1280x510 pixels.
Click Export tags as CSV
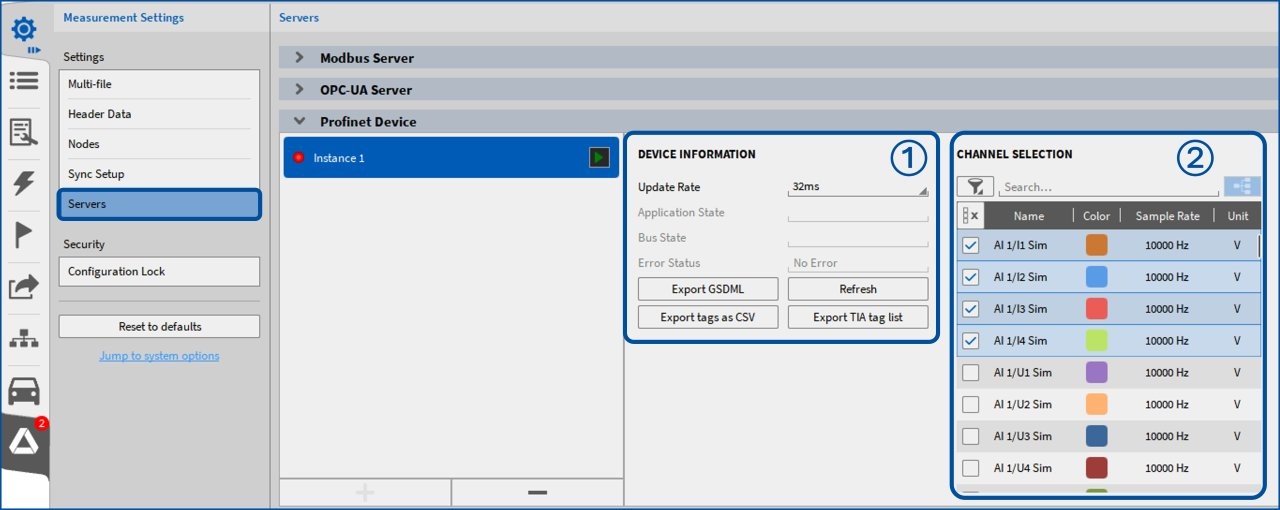(708, 317)
